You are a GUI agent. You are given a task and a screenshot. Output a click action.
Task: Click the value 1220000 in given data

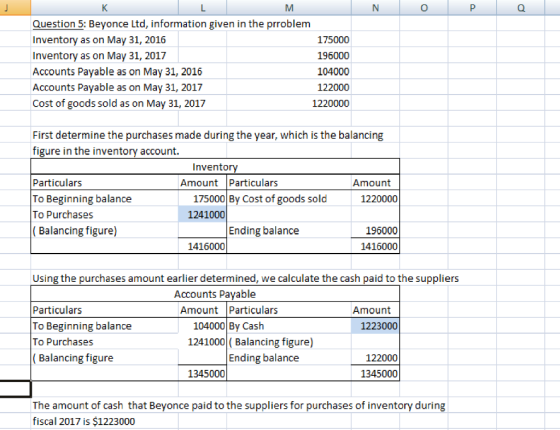pos(331,104)
